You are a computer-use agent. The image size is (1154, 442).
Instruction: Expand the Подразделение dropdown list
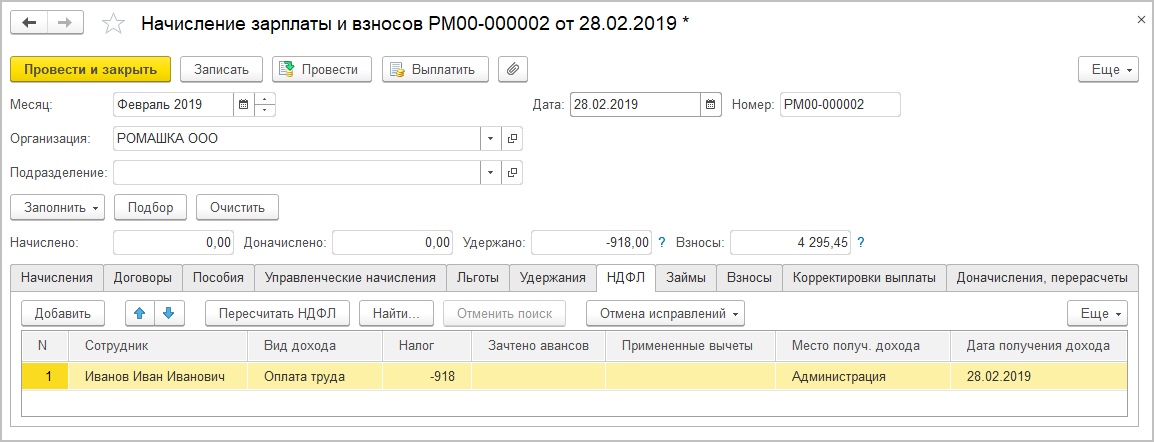tap(490, 172)
